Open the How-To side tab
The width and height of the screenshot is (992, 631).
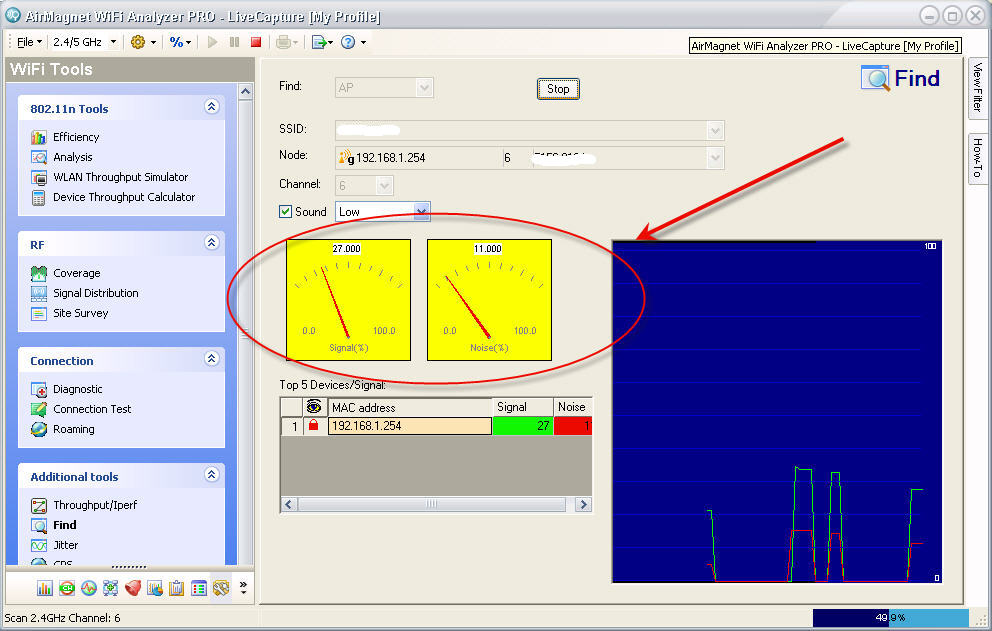click(978, 158)
